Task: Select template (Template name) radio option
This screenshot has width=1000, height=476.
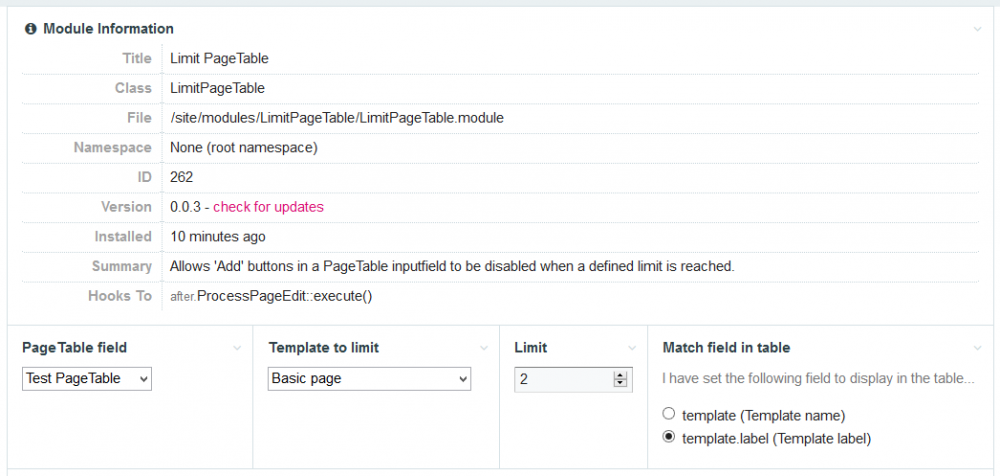Action: click(x=669, y=414)
